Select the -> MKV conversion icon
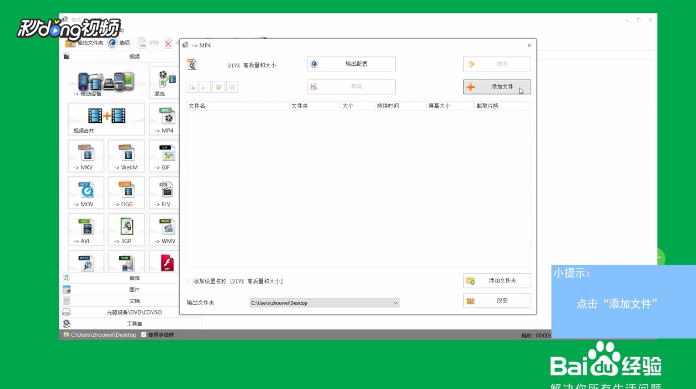The image size is (696, 389). tap(86, 156)
